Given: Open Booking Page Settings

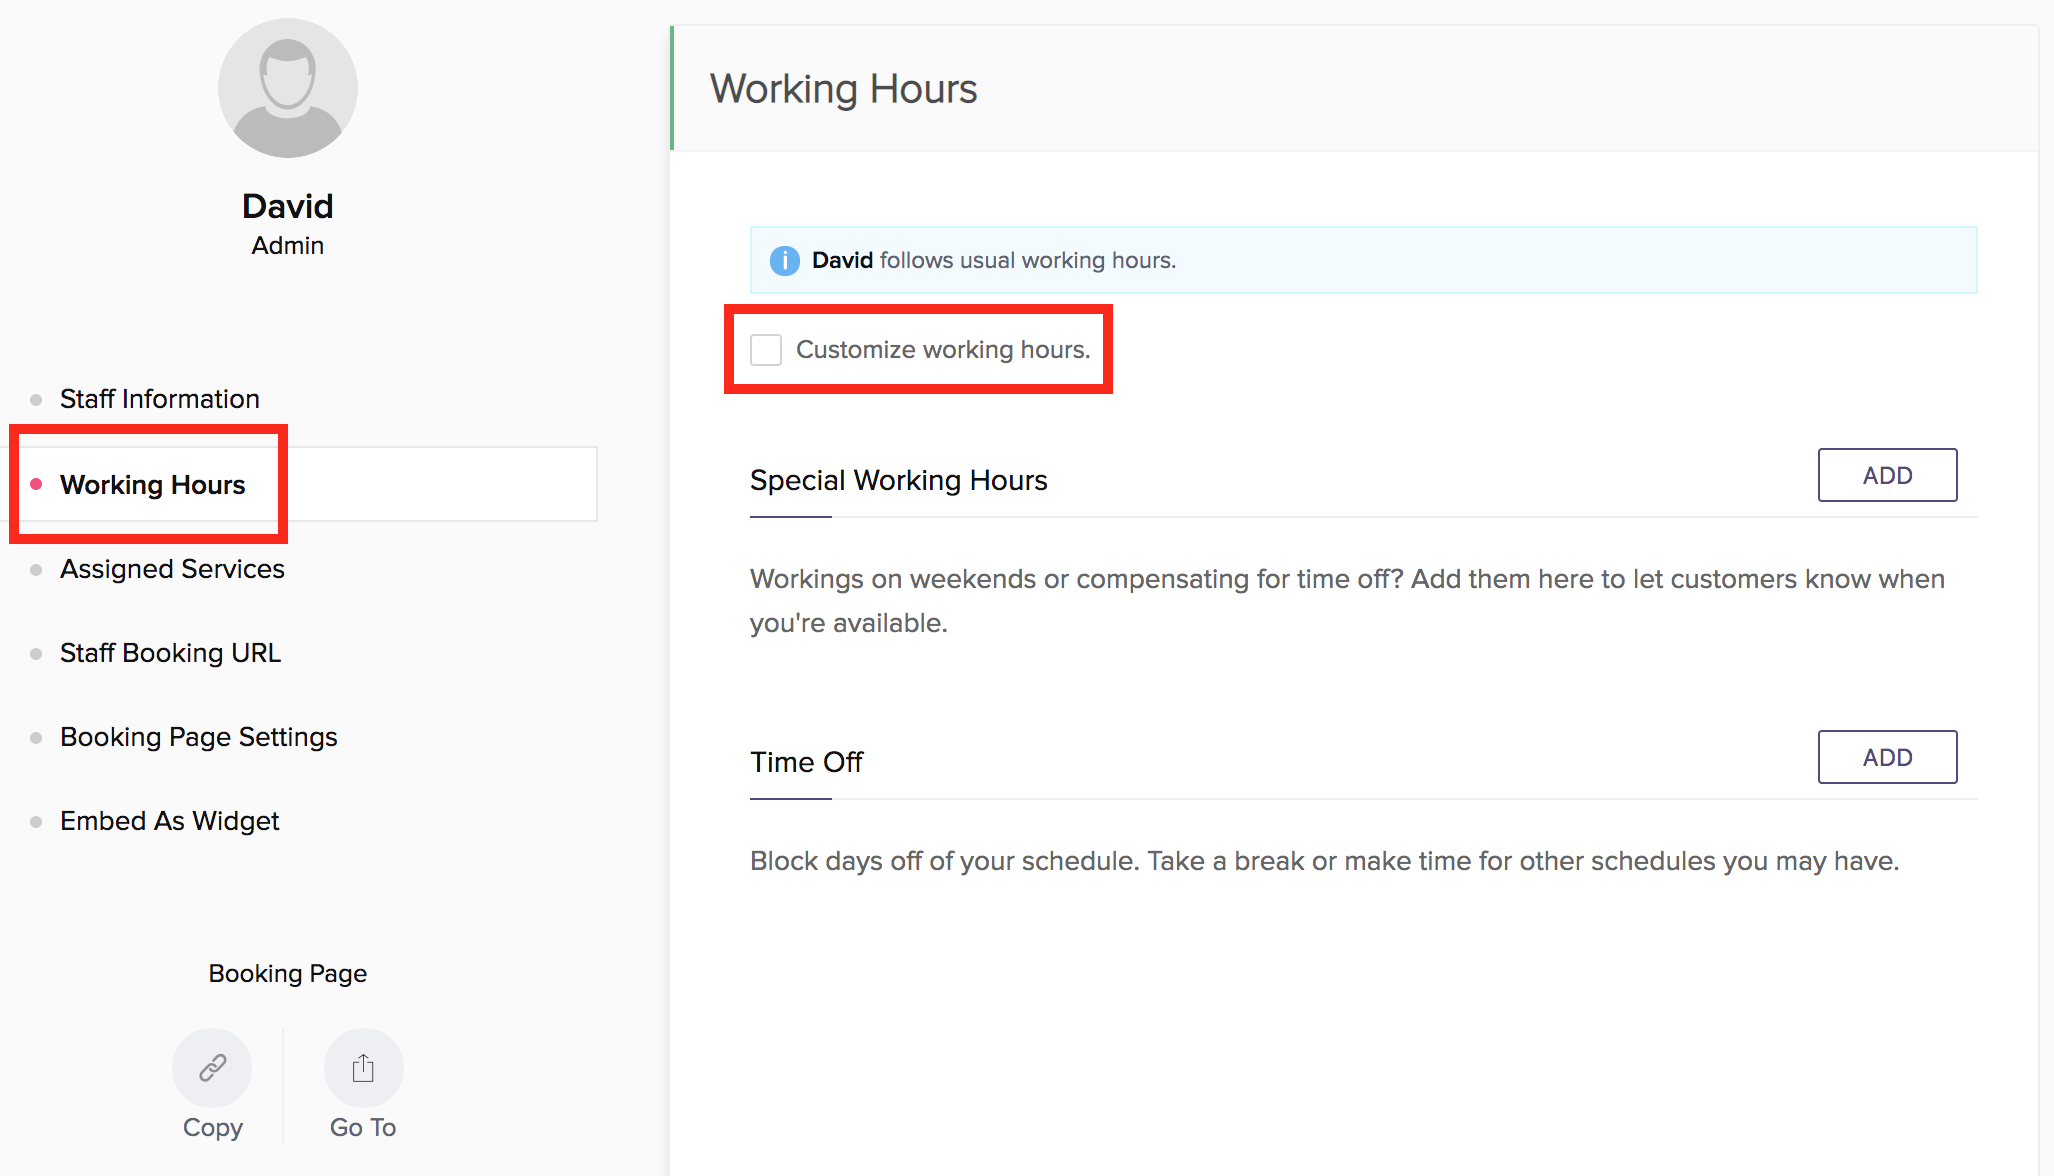Looking at the screenshot, I should pyautogui.click(x=198, y=737).
